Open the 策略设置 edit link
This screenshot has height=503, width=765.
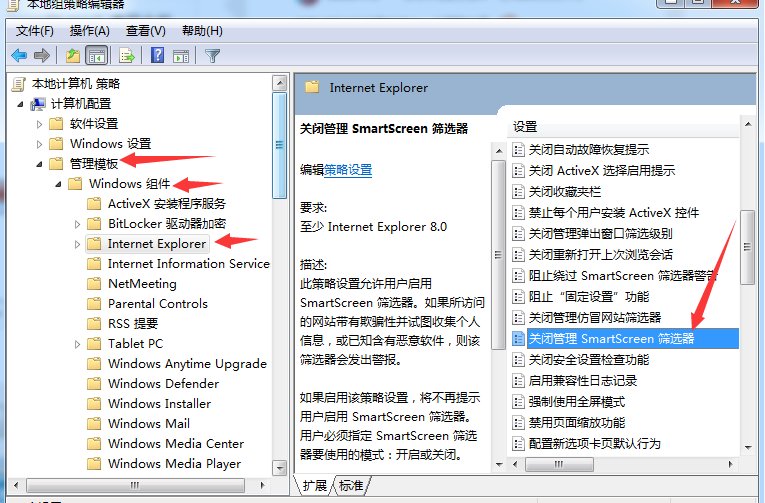tap(348, 170)
